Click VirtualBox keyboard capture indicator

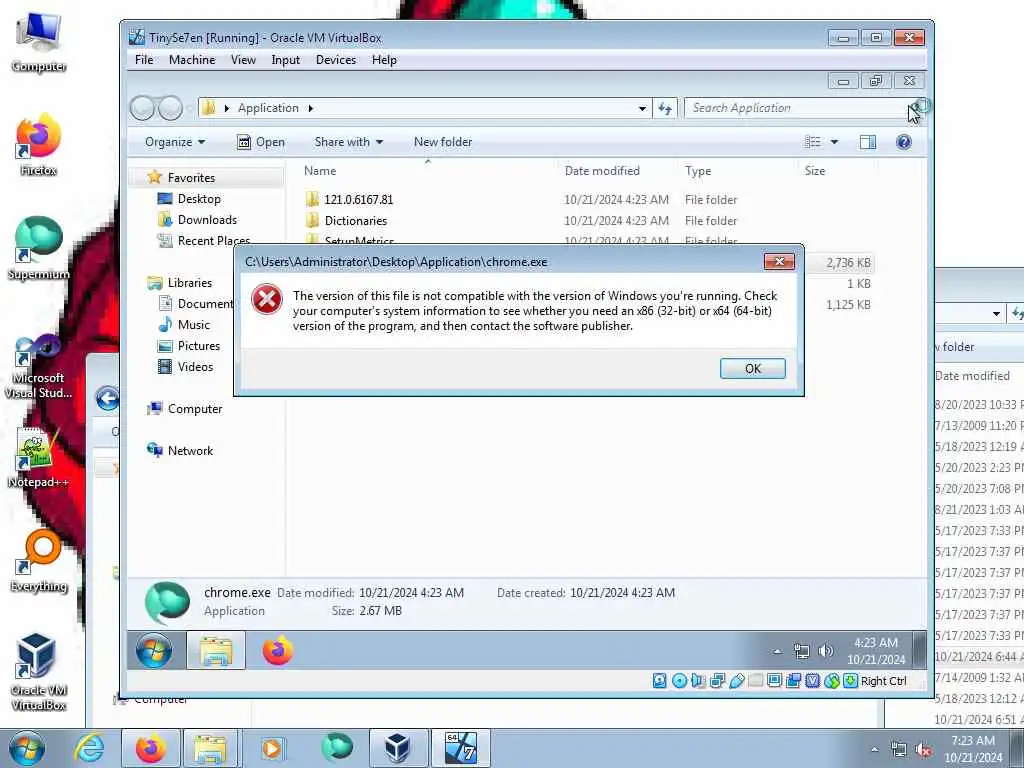tap(851, 681)
